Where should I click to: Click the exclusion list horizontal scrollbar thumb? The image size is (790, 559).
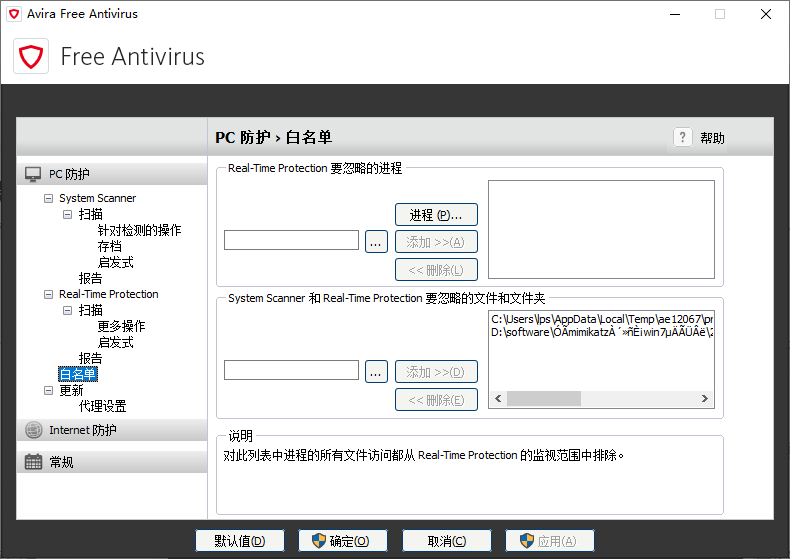[x=544, y=399]
